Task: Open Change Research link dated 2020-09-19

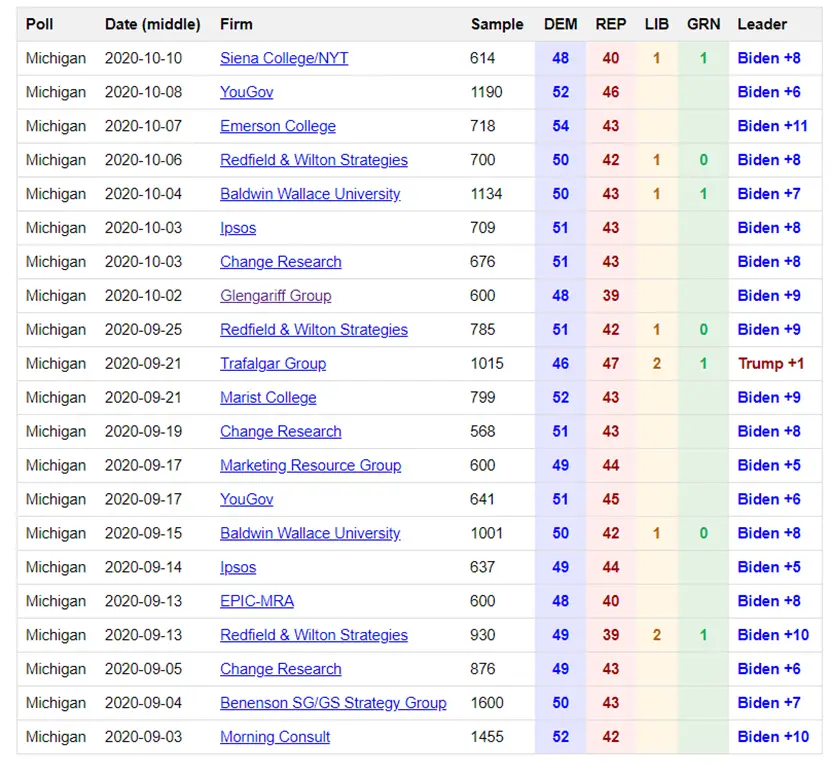Action: coord(281,432)
